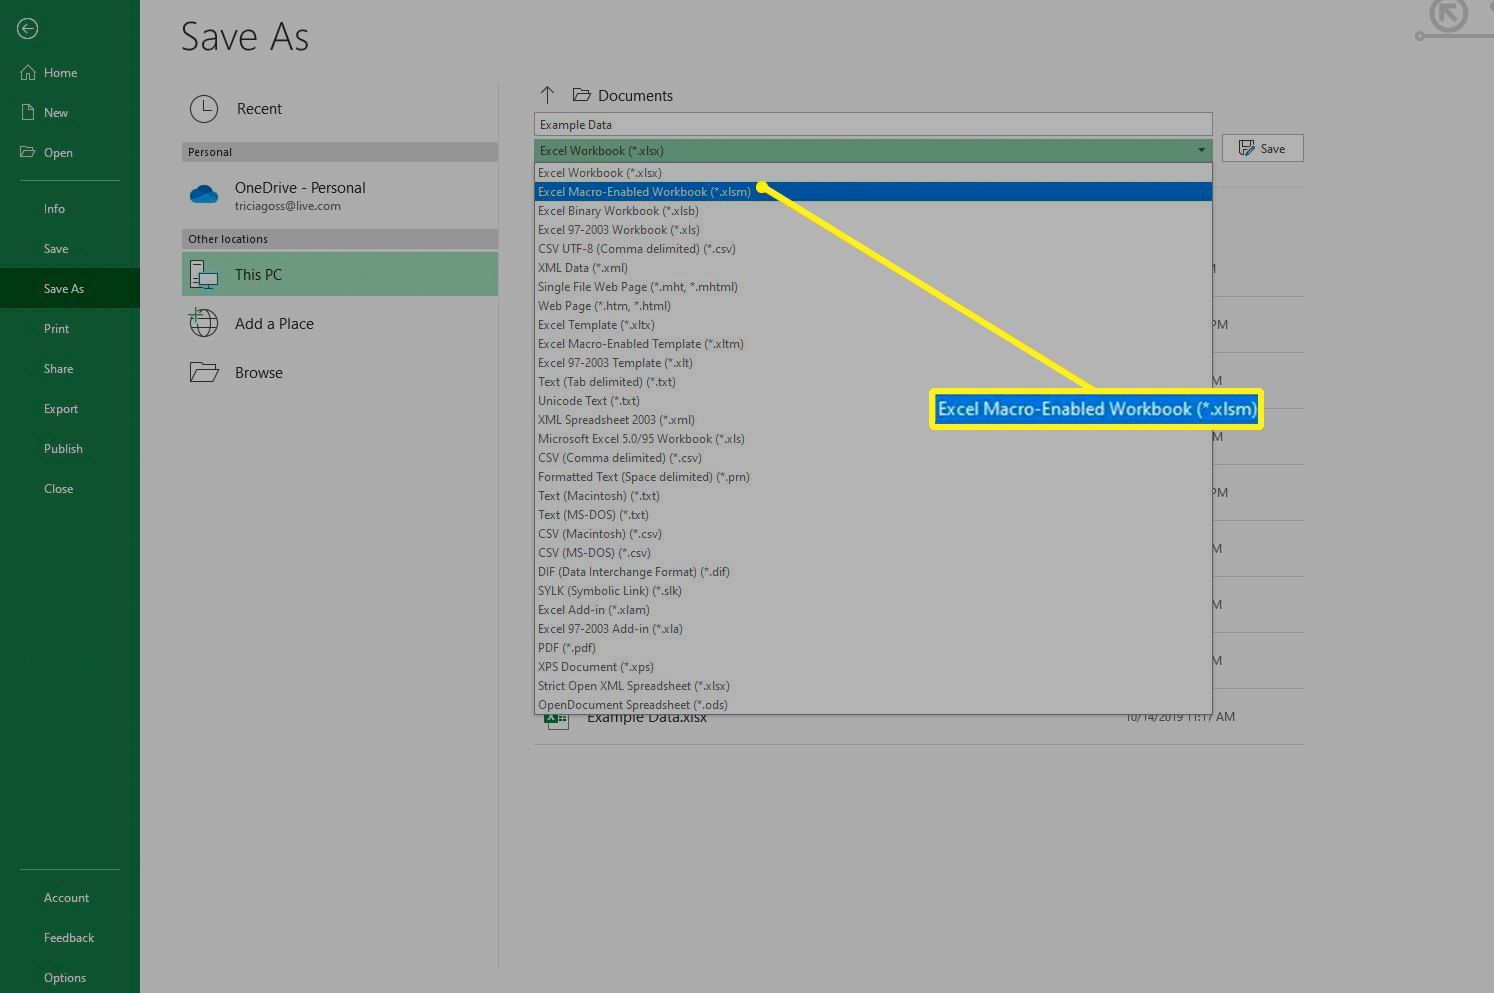Image resolution: width=1494 pixels, height=993 pixels.
Task: Select Excel Template (*.xltx)
Action: (873, 325)
